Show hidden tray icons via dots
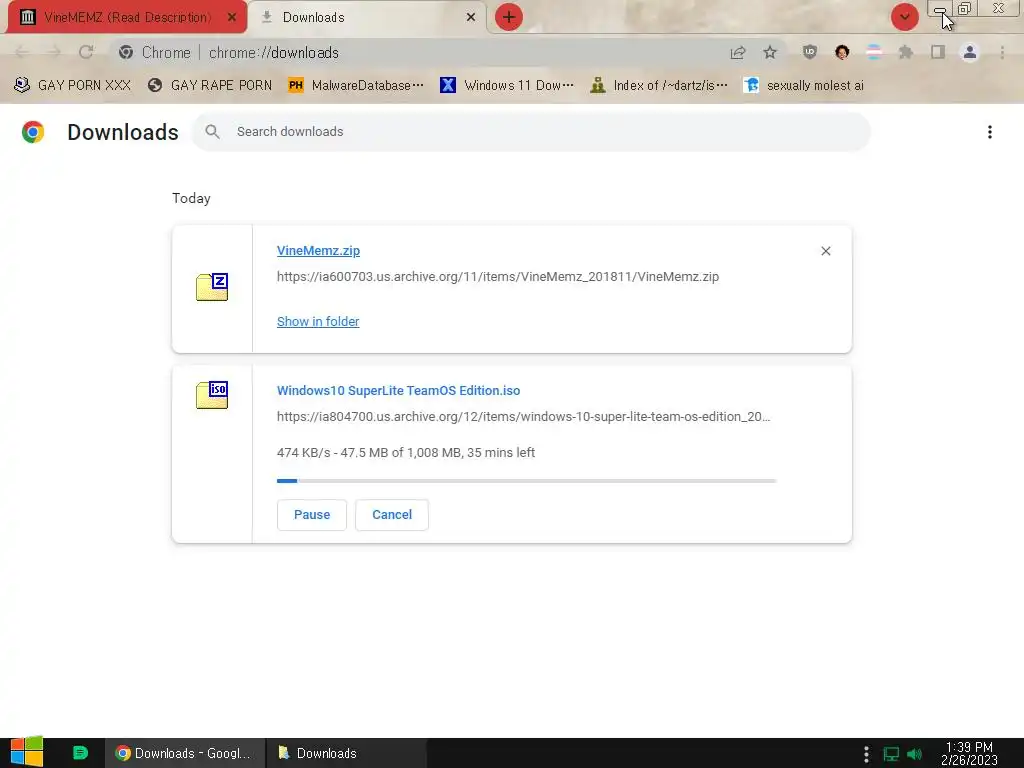Image resolution: width=1024 pixels, height=768 pixels. click(866, 754)
